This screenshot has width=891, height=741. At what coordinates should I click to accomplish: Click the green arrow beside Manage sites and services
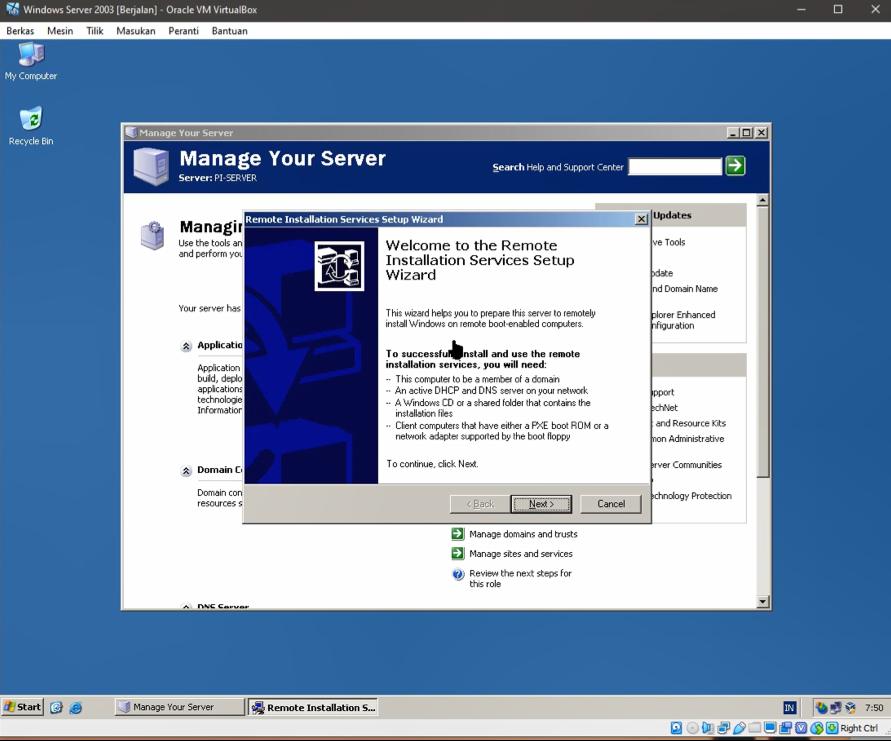[x=457, y=553]
